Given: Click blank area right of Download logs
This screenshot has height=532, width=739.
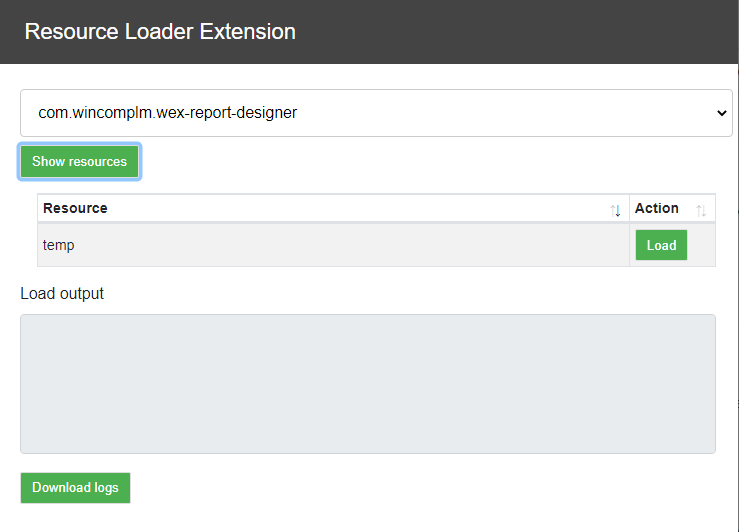Looking at the screenshot, I should pyautogui.click(x=424, y=488).
